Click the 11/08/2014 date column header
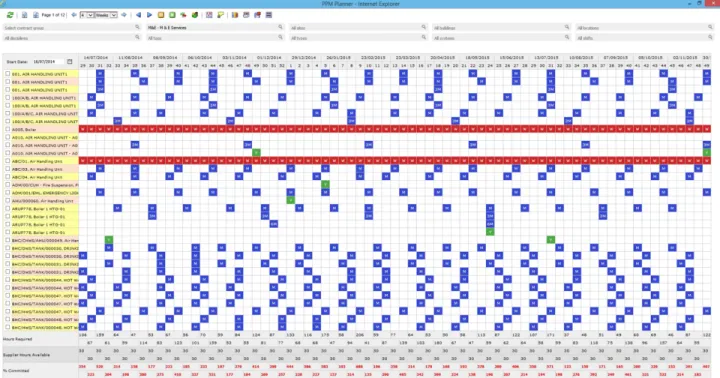Viewport: 720px width, 378px height. point(130,58)
